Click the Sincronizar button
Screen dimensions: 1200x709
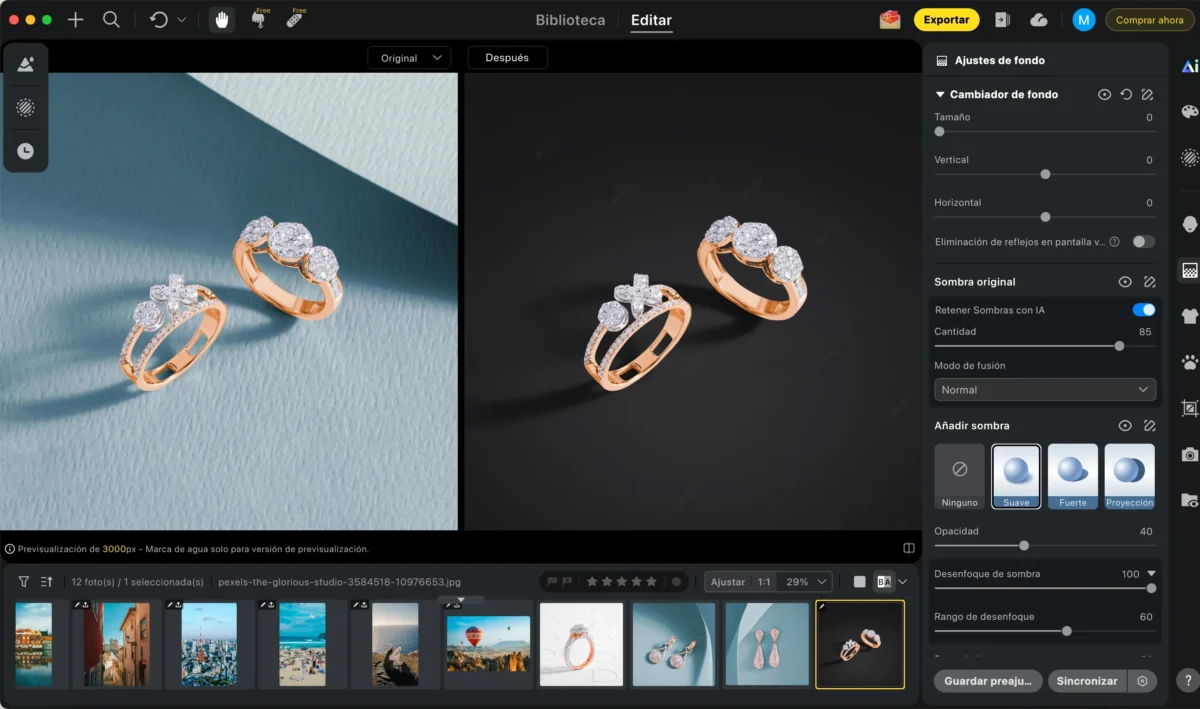(x=1087, y=681)
